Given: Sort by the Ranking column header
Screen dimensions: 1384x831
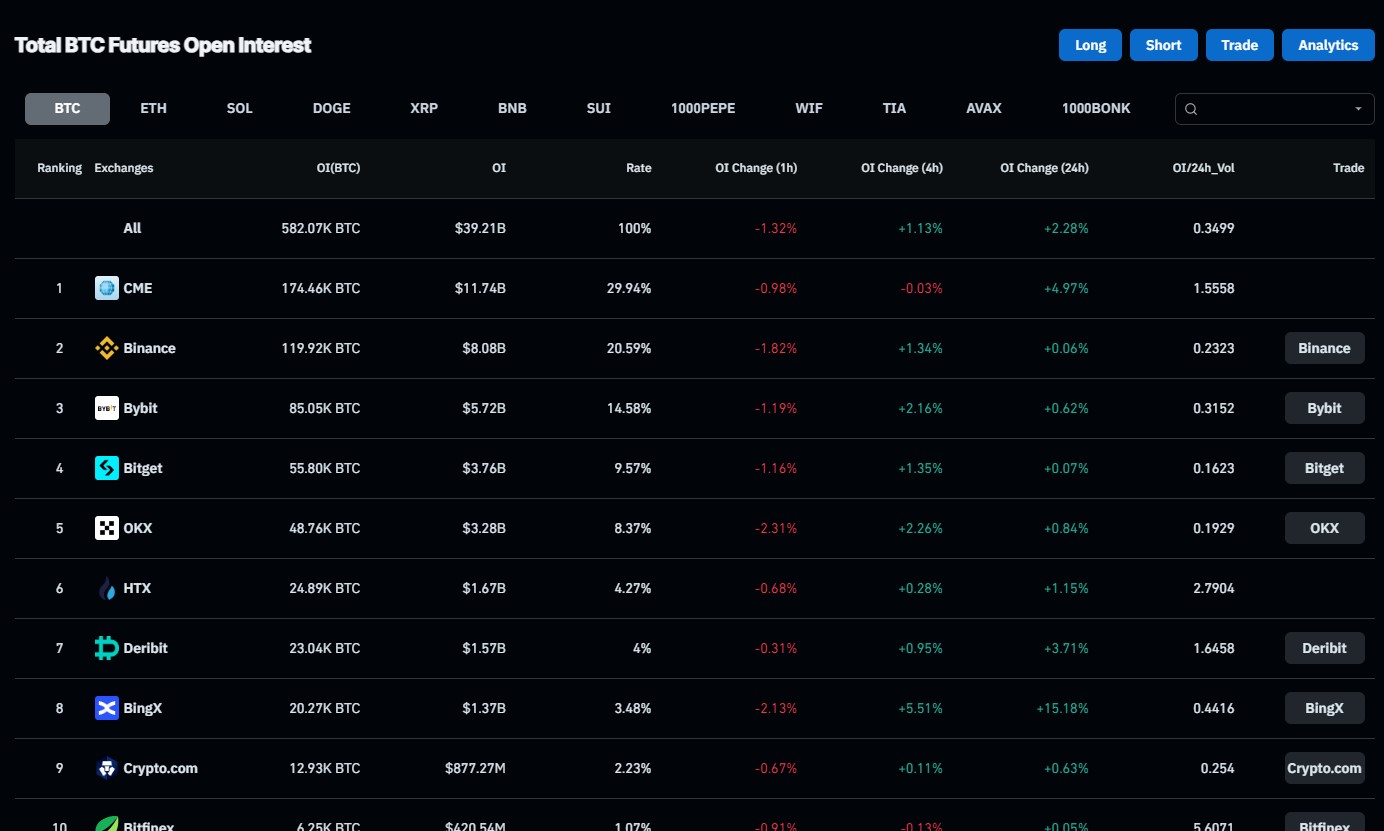Looking at the screenshot, I should 59,168.
